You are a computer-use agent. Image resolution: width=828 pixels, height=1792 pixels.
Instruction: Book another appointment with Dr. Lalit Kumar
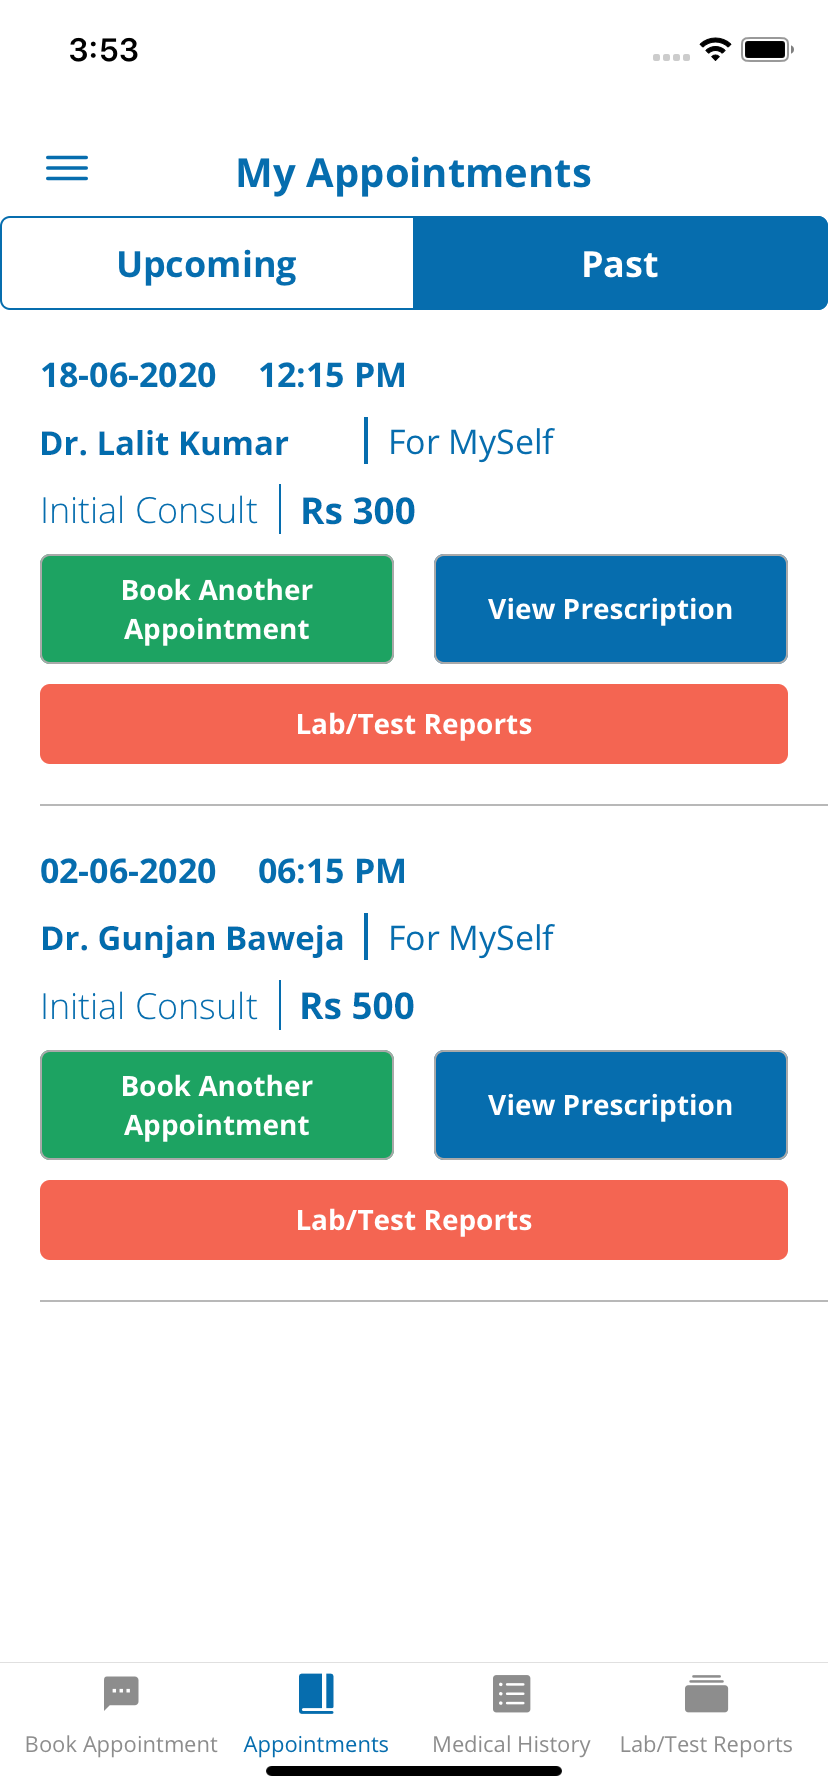tap(217, 609)
